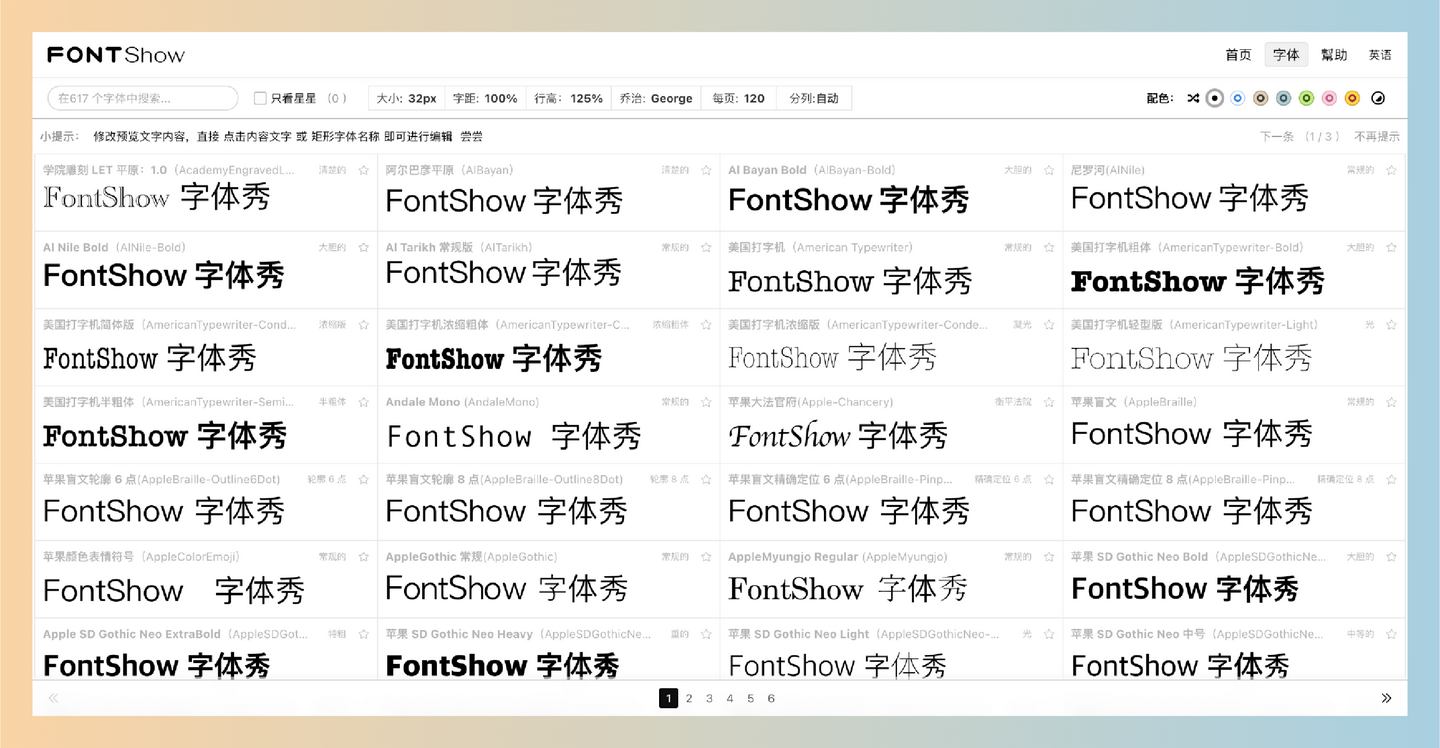Star the 美国打字机浓缩版 font
The image size is (1440, 748).
click(x=1049, y=325)
